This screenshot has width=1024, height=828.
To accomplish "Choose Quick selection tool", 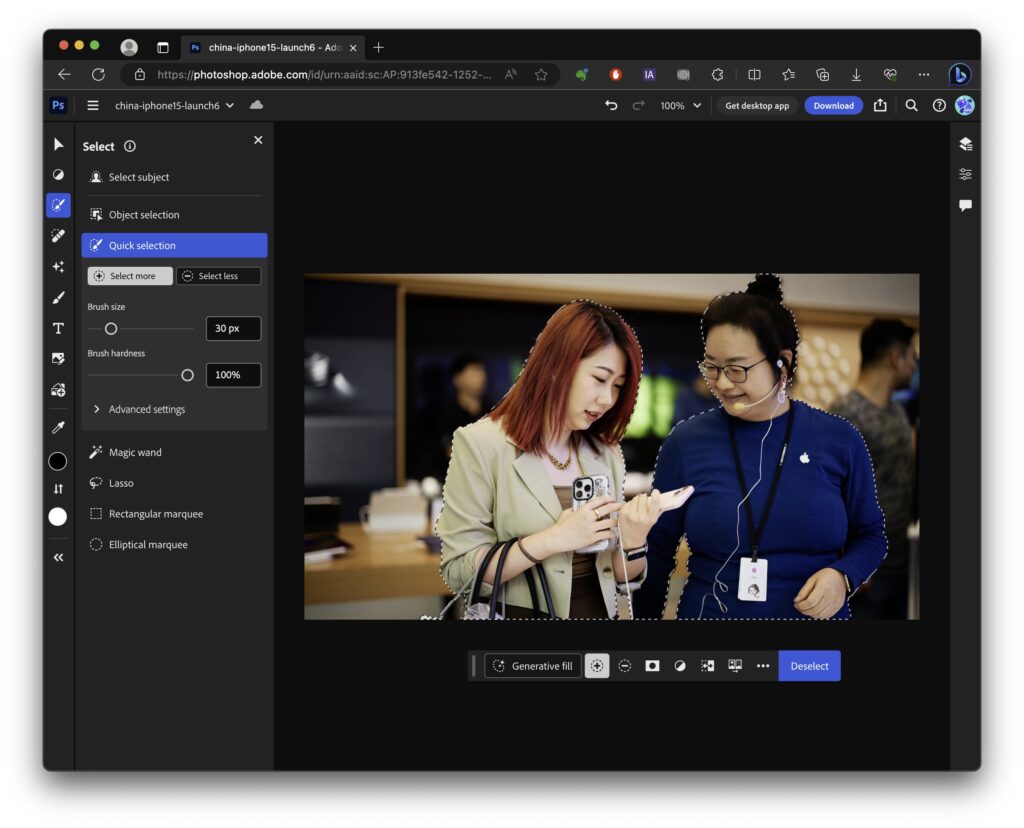I will pyautogui.click(x=174, y=246).
